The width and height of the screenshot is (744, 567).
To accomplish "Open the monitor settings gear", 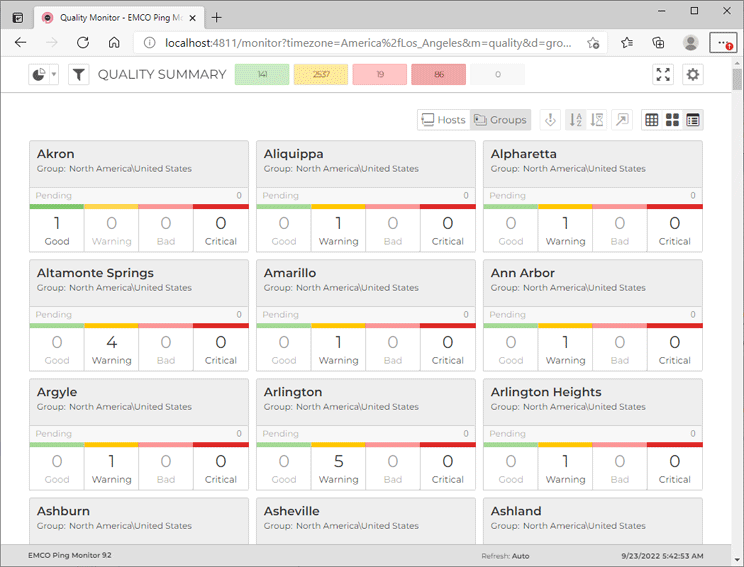I will point(692,75).
